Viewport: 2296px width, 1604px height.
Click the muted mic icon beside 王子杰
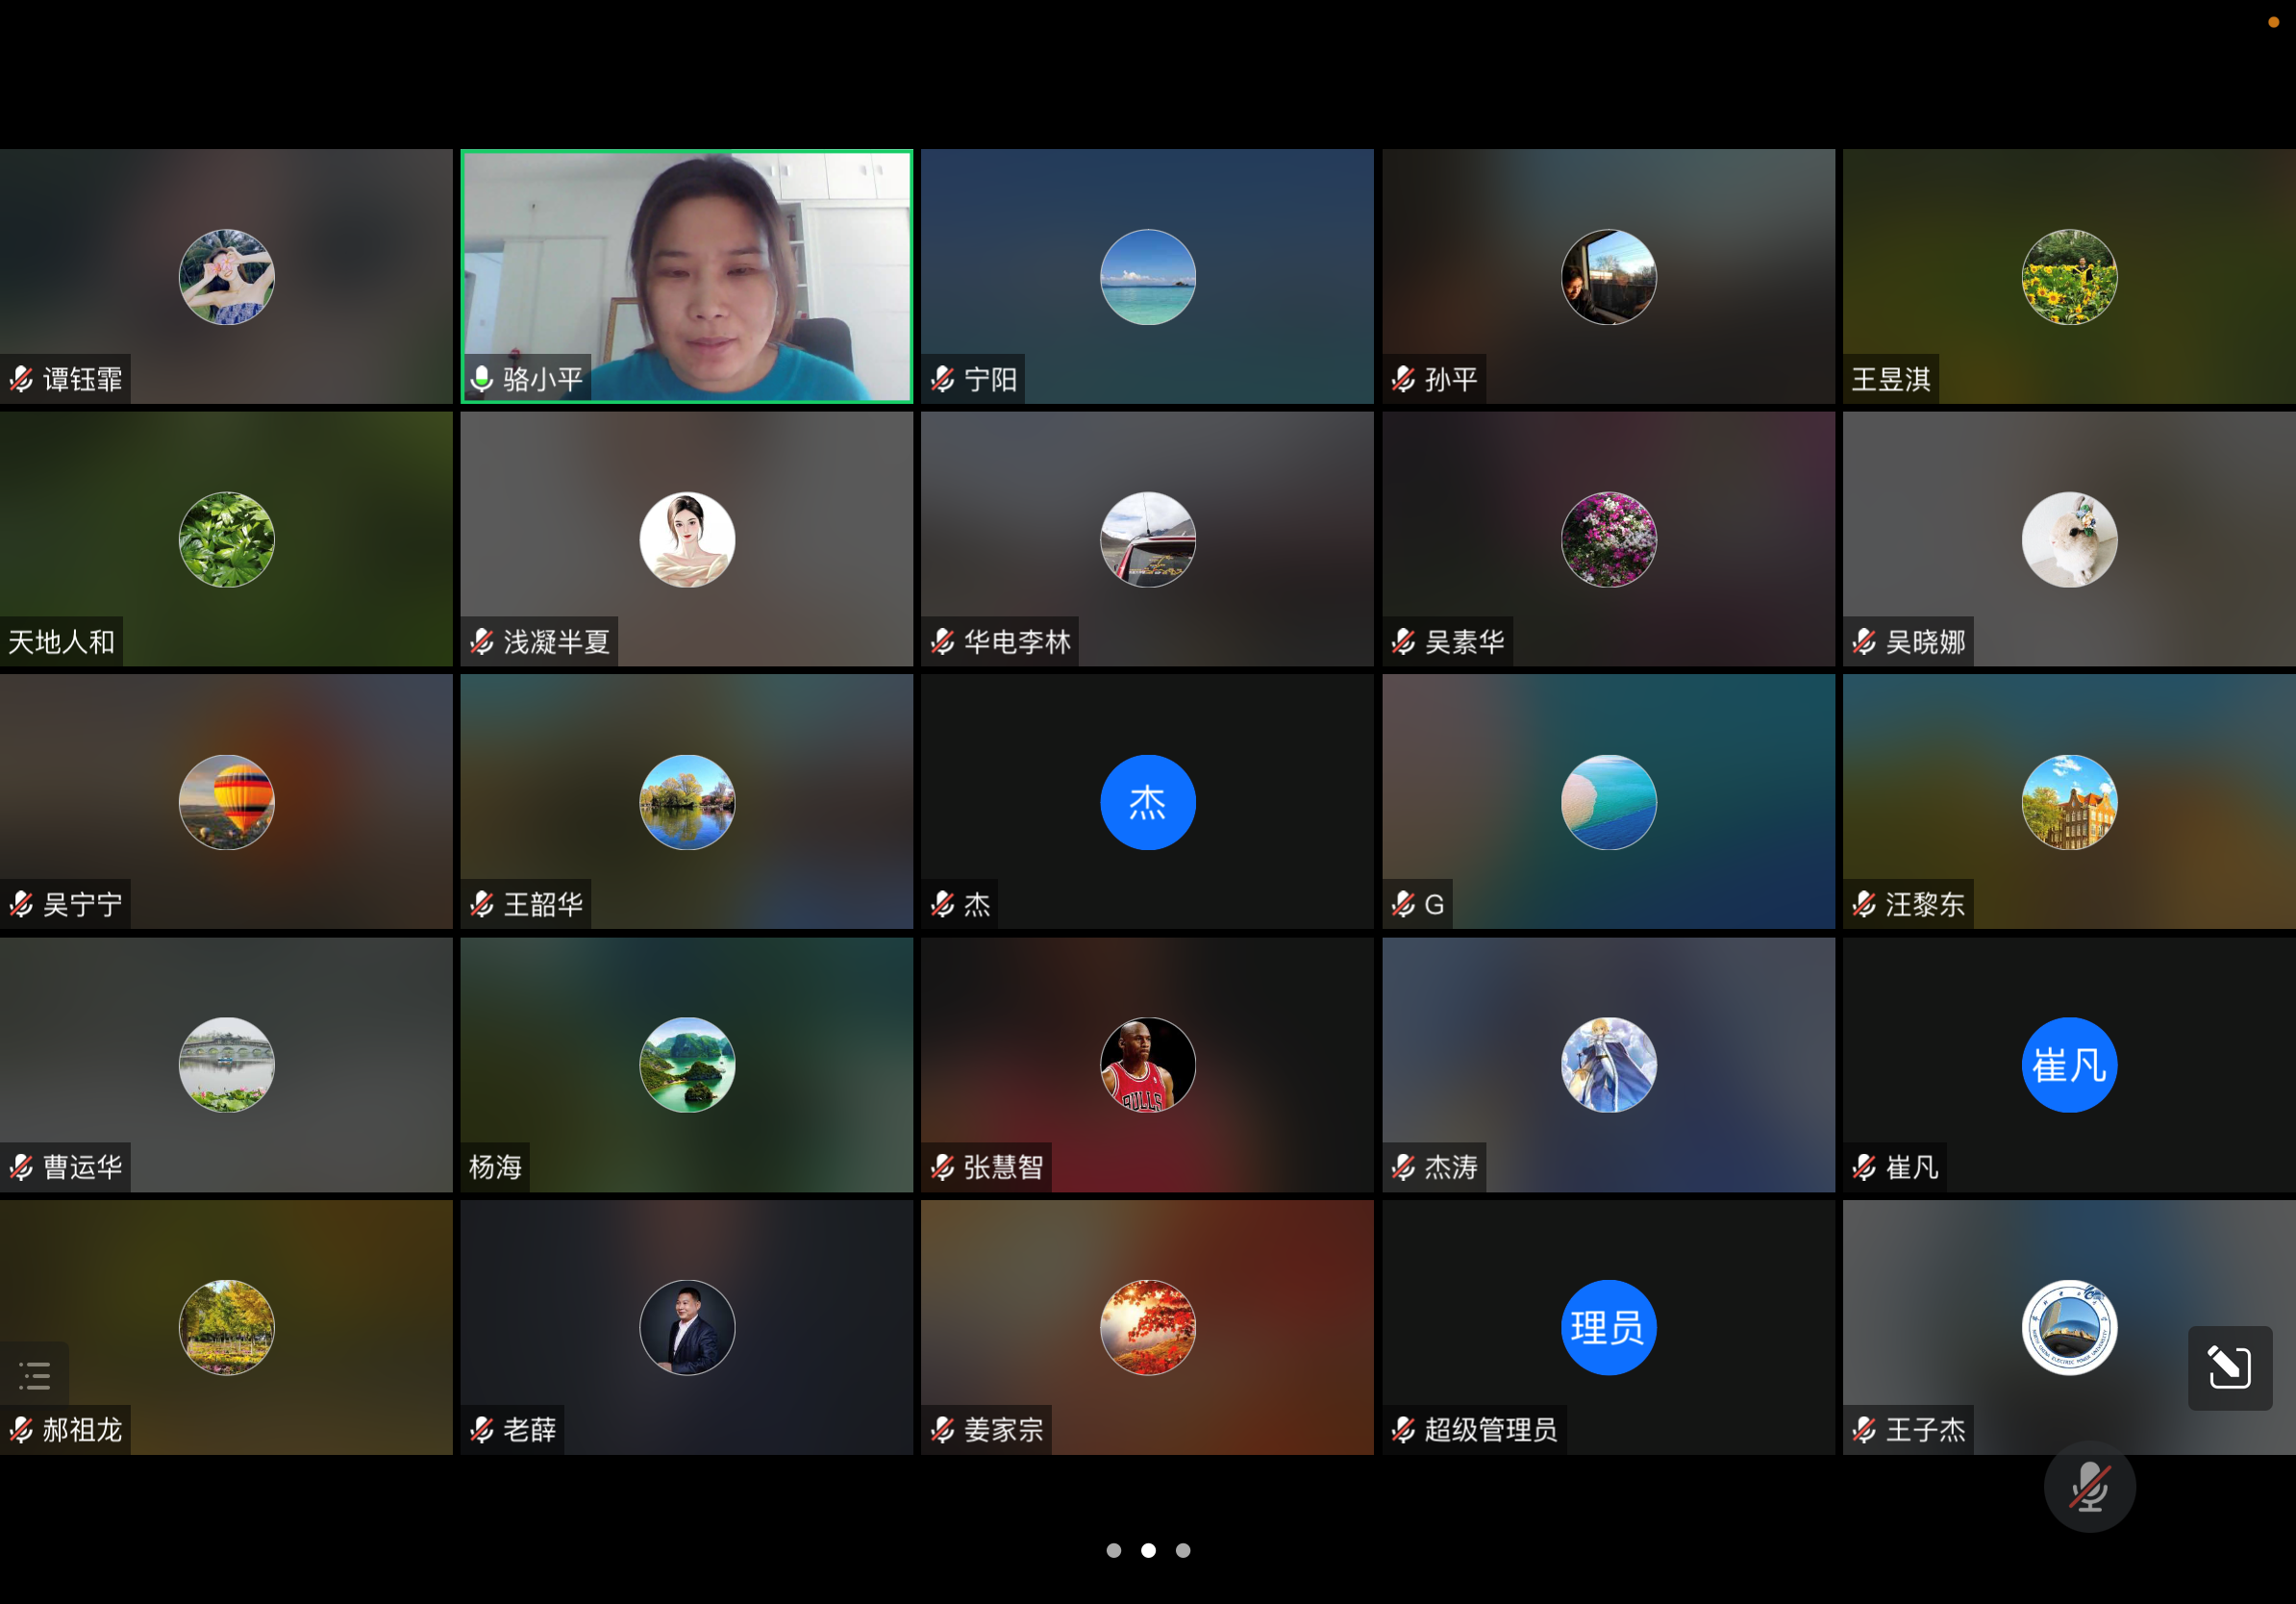tap(1864, 1430)
